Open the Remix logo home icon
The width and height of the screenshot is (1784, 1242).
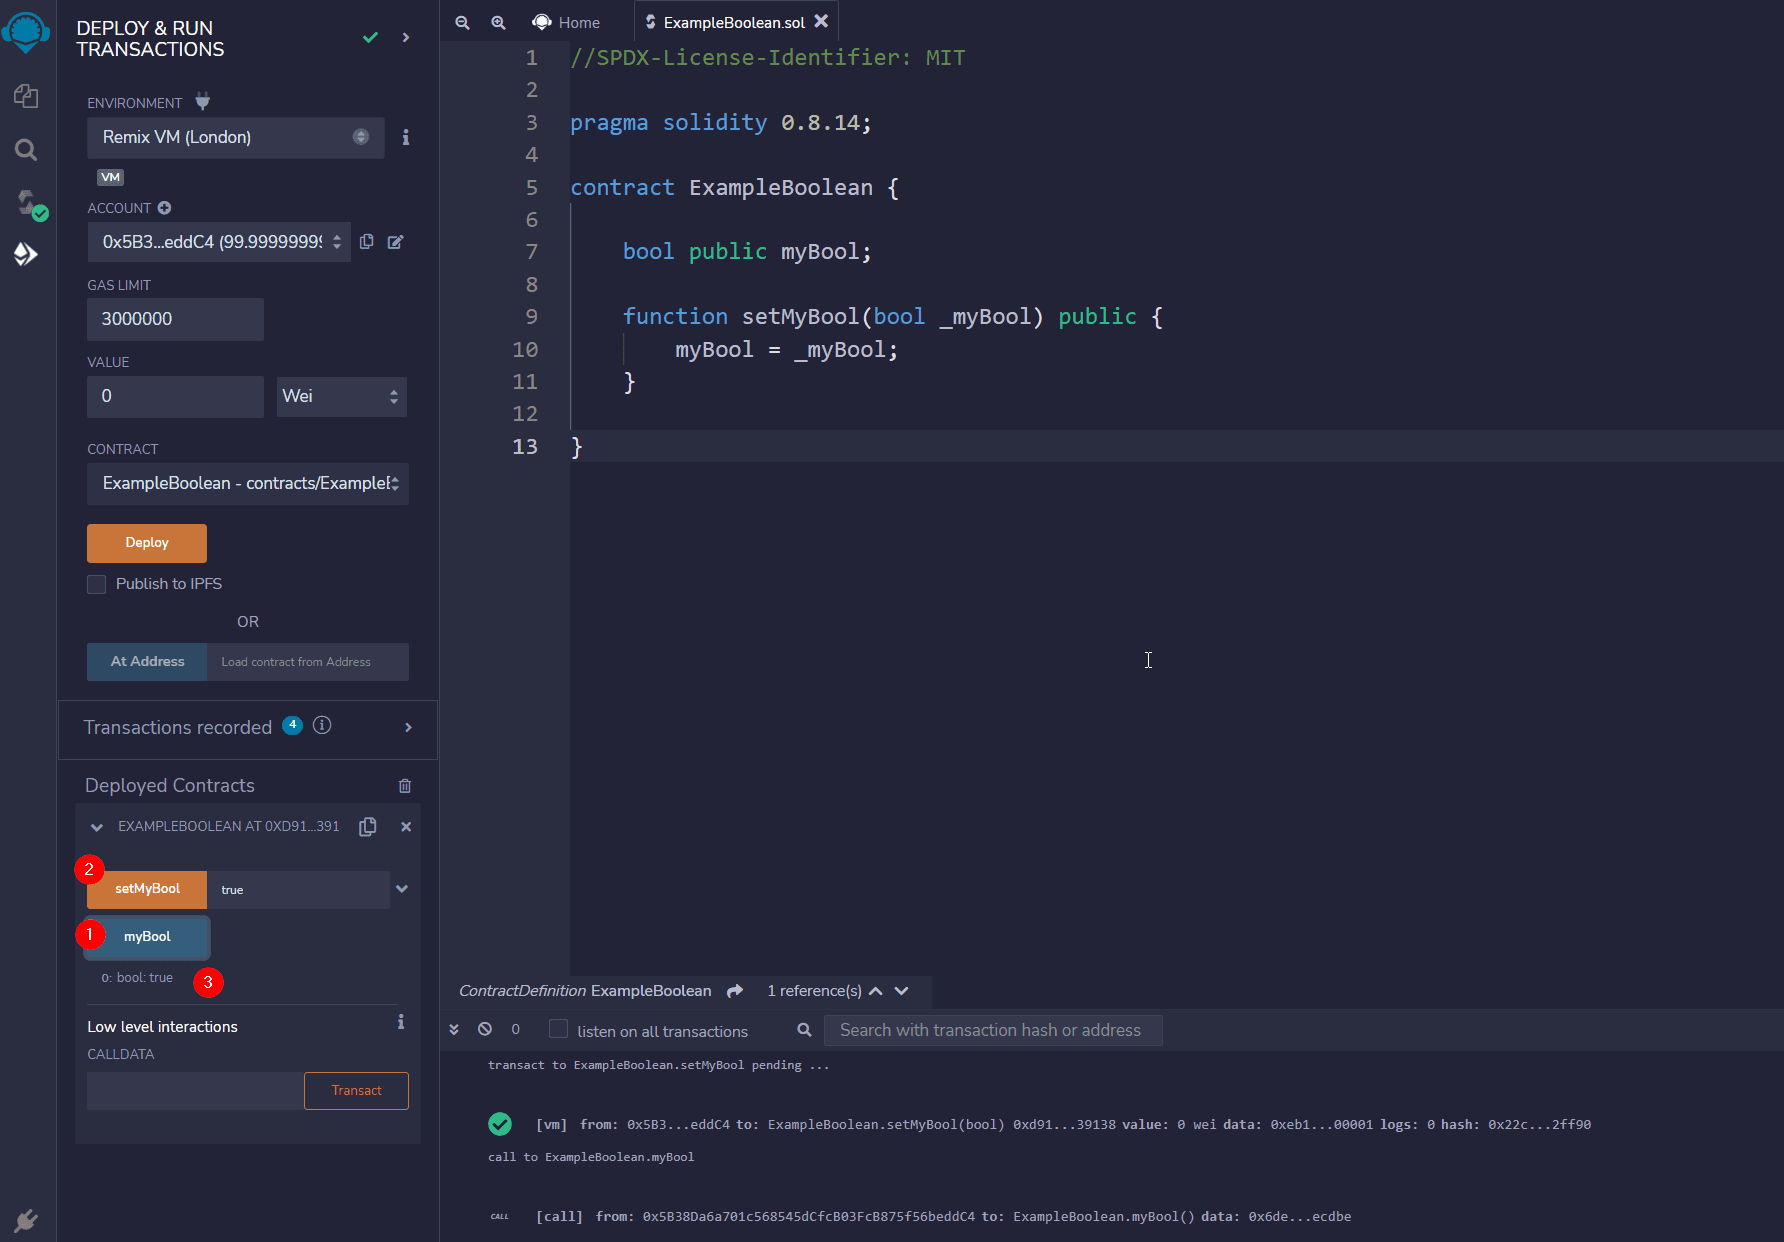point(26,32)
